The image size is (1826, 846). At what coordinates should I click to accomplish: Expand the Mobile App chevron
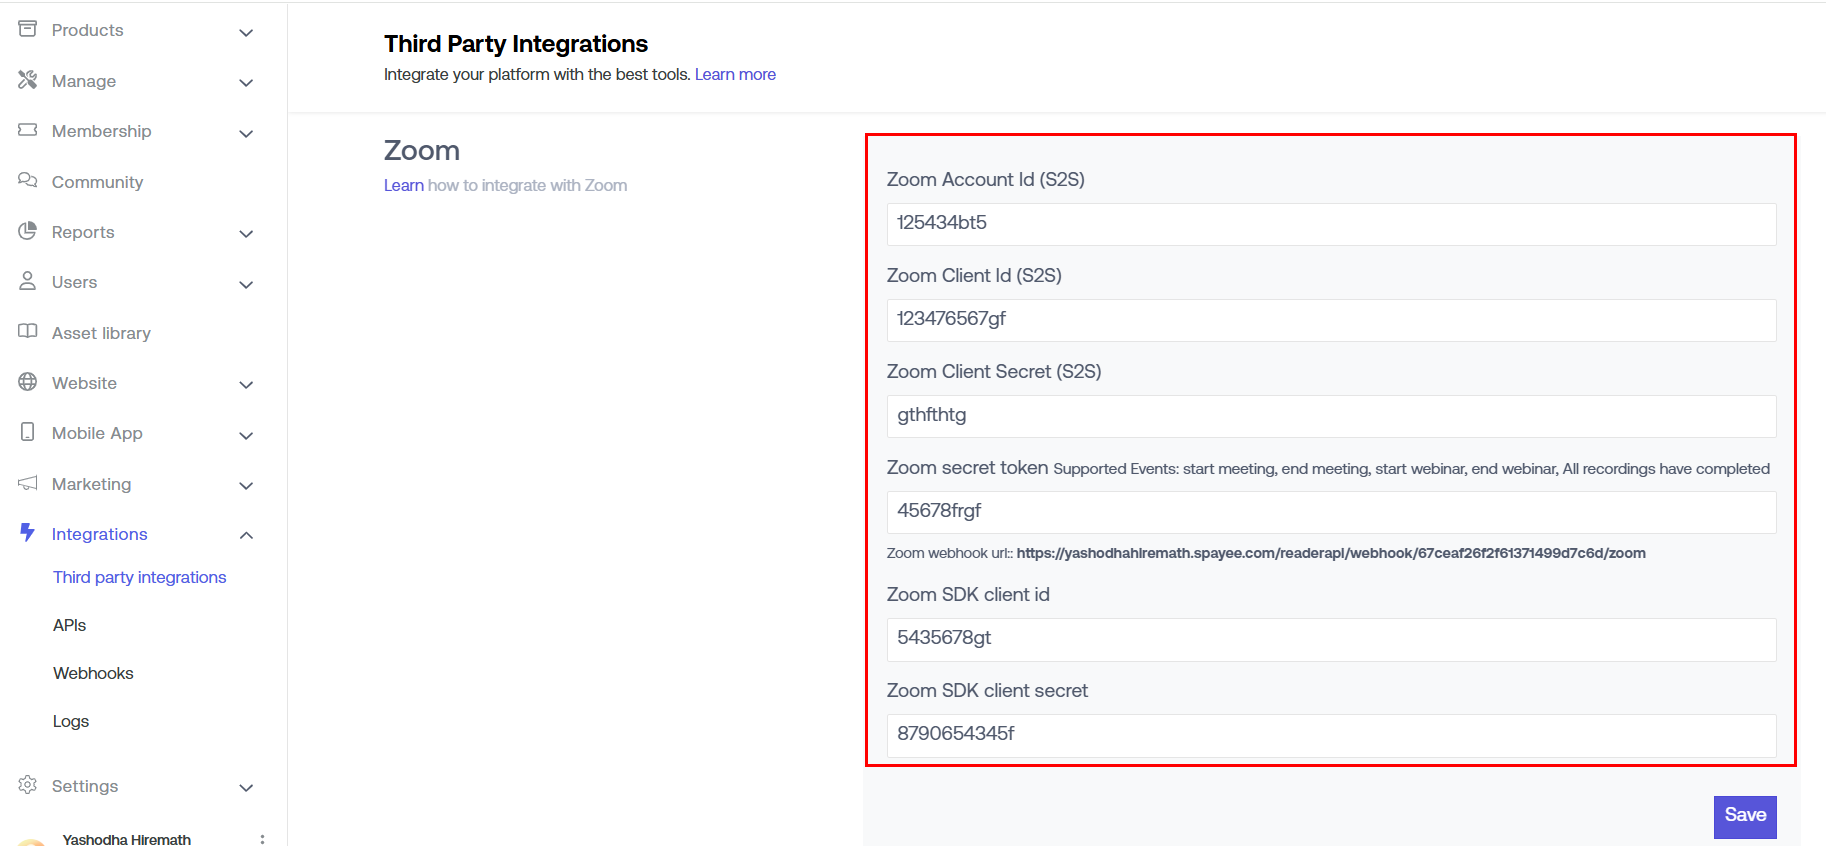coord(246,435)
